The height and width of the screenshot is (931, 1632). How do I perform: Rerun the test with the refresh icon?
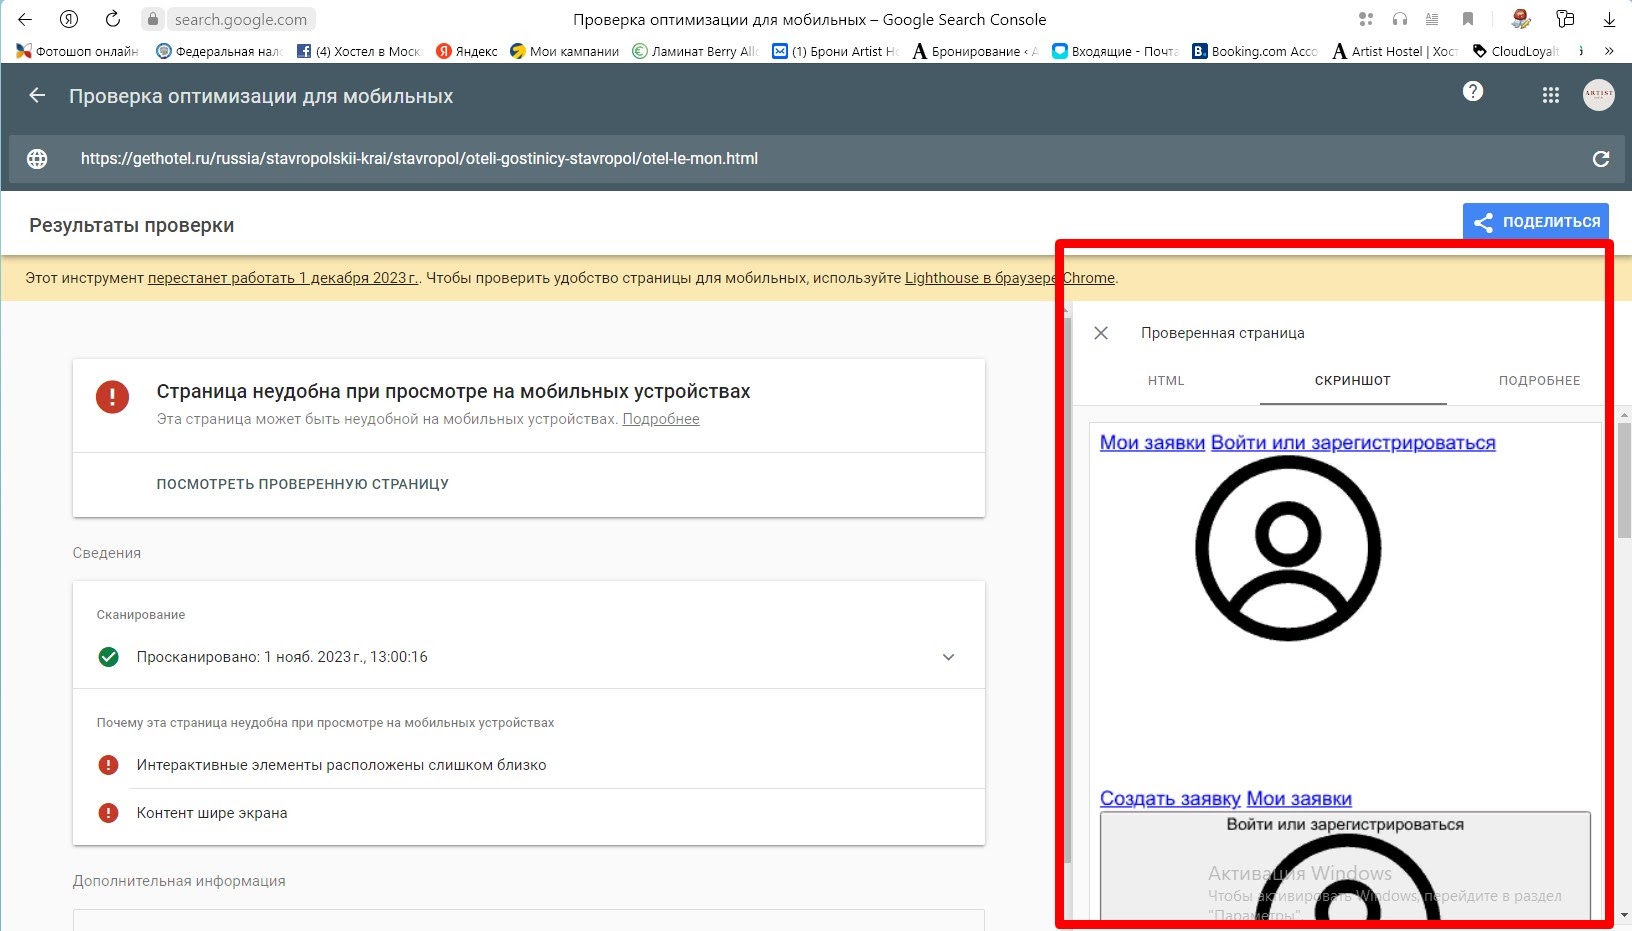pos(1601,159)
